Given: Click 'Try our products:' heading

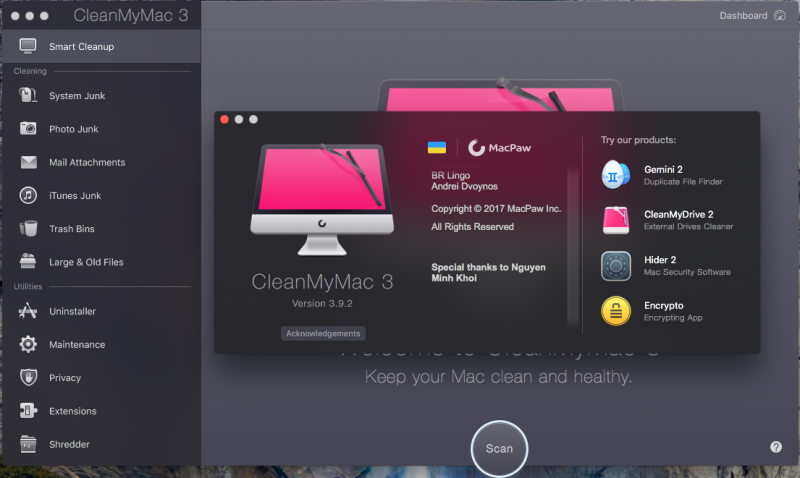Looking at the screenshot, I should pyautogui.click(x=638, y=140).
